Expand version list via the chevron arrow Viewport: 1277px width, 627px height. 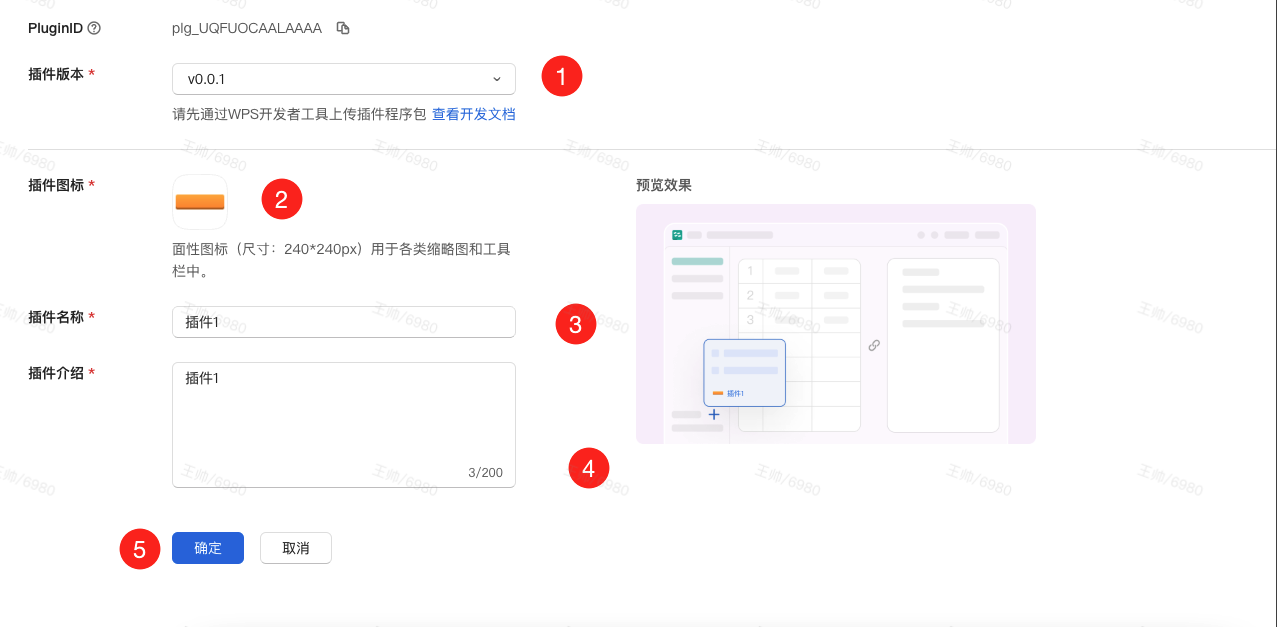[497, 79]
